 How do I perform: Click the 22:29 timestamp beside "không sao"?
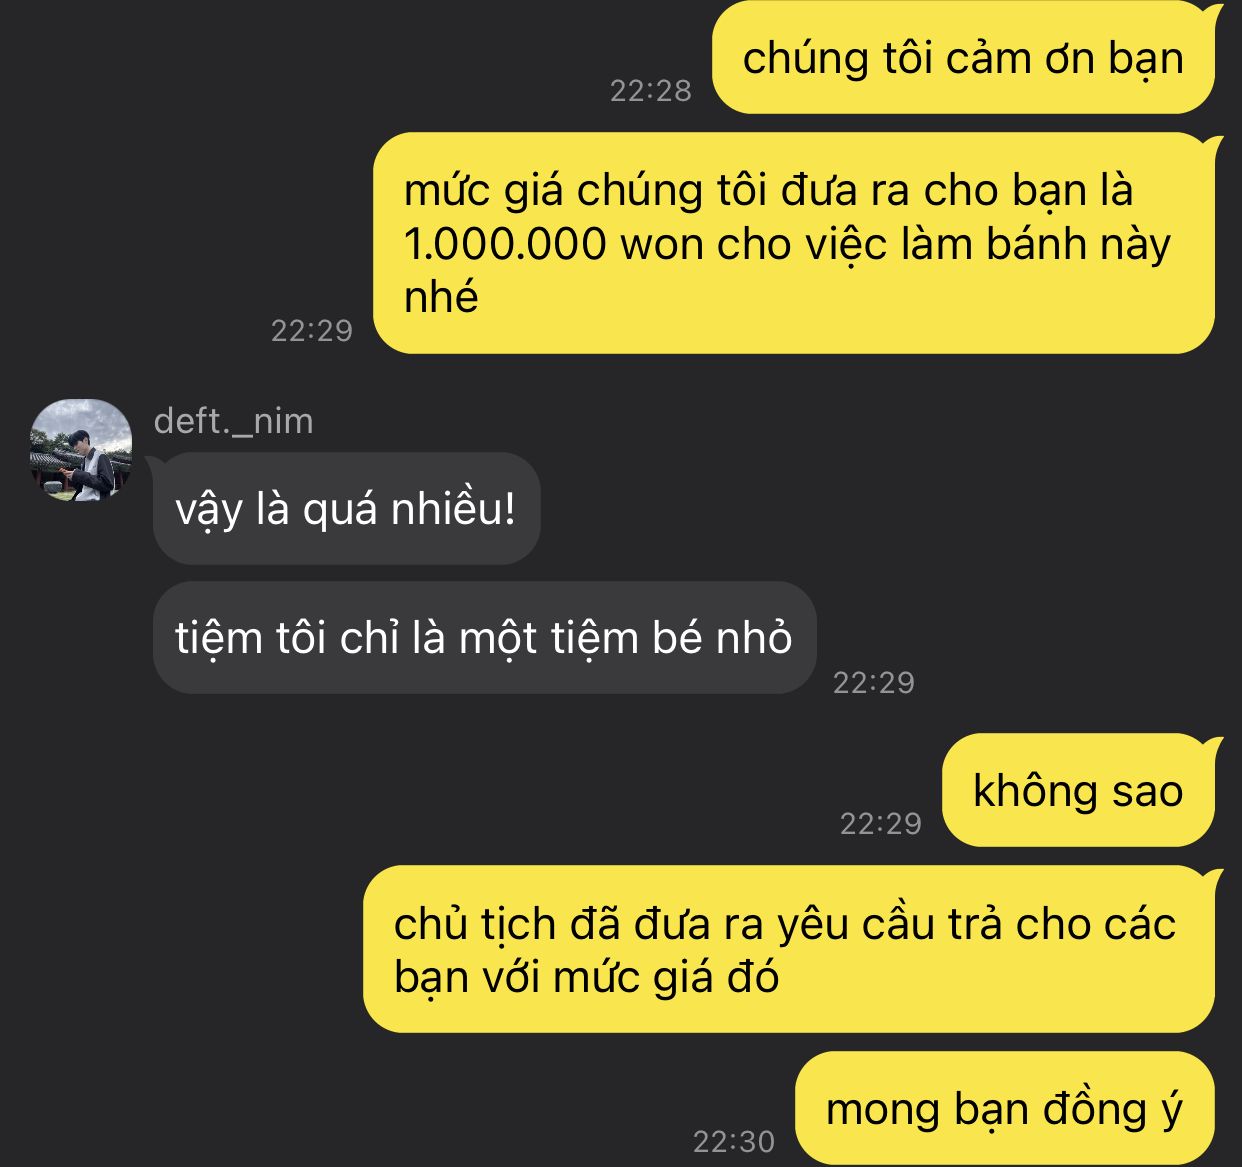pyautogui.click(x=881, y=823)
